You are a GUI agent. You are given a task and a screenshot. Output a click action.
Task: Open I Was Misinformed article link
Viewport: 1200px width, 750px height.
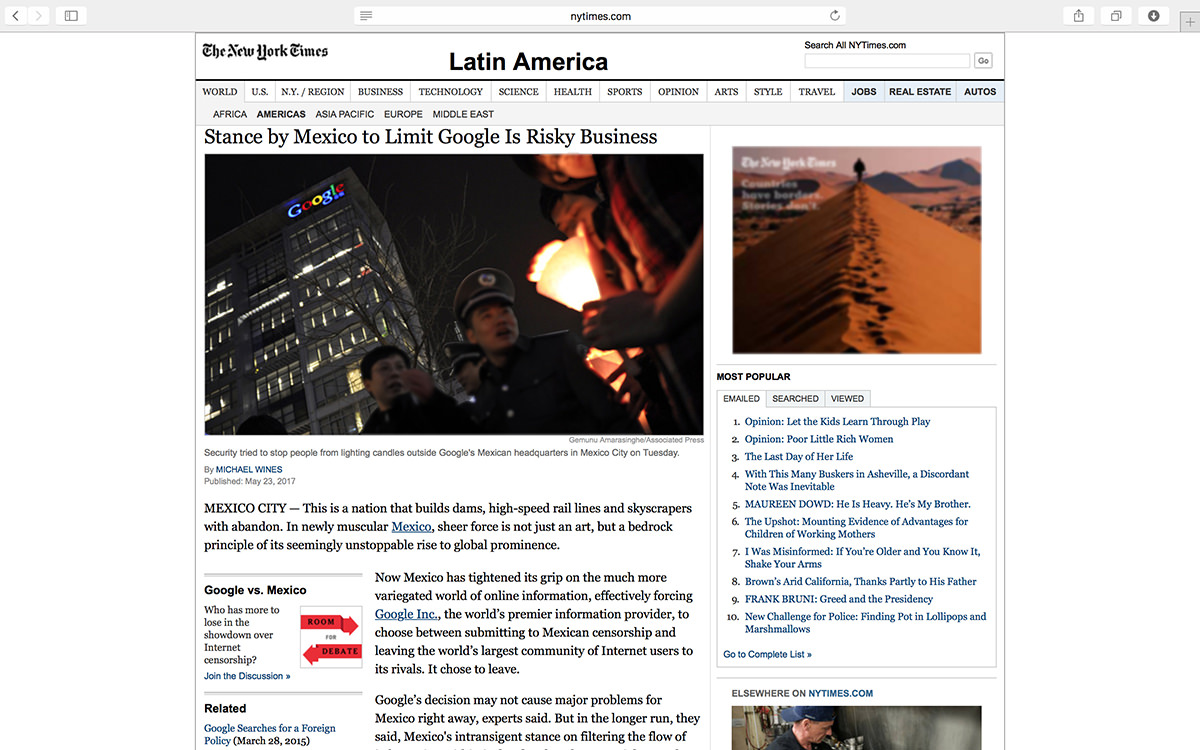click(x=862, y=558)
